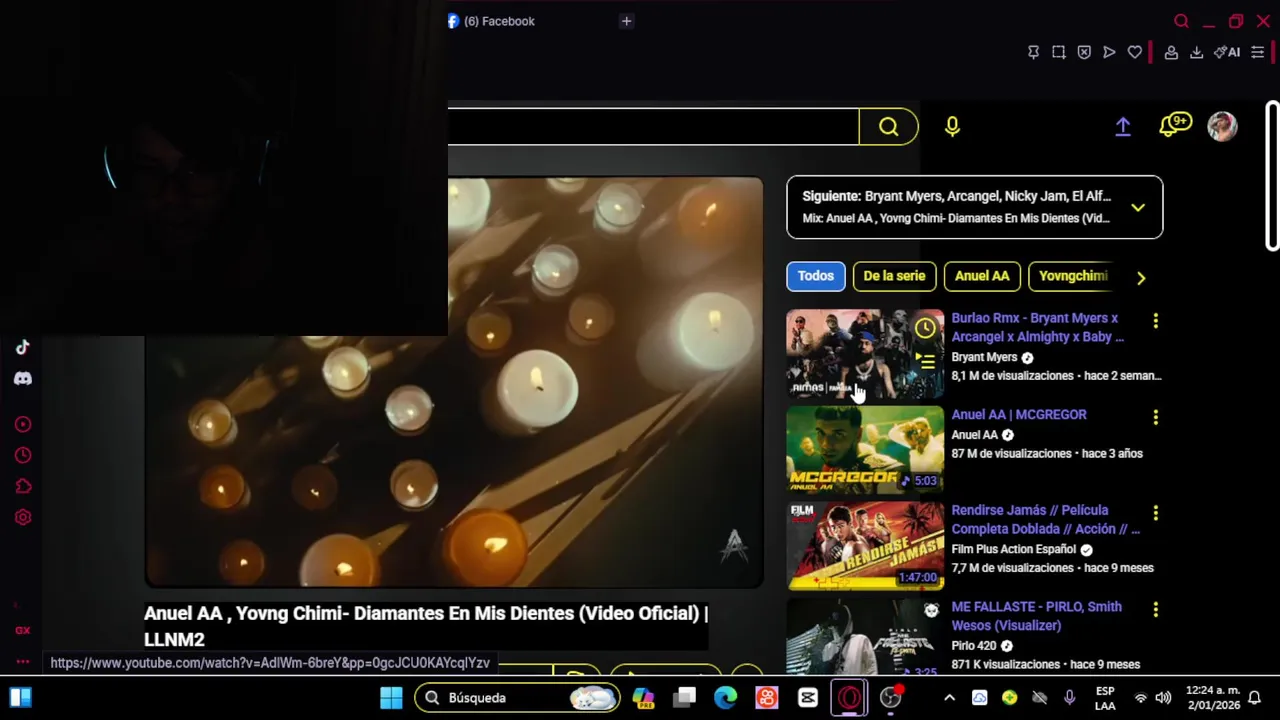
Task: Click the MCGREGOR video thumbnail
Action: coord(865,450)
